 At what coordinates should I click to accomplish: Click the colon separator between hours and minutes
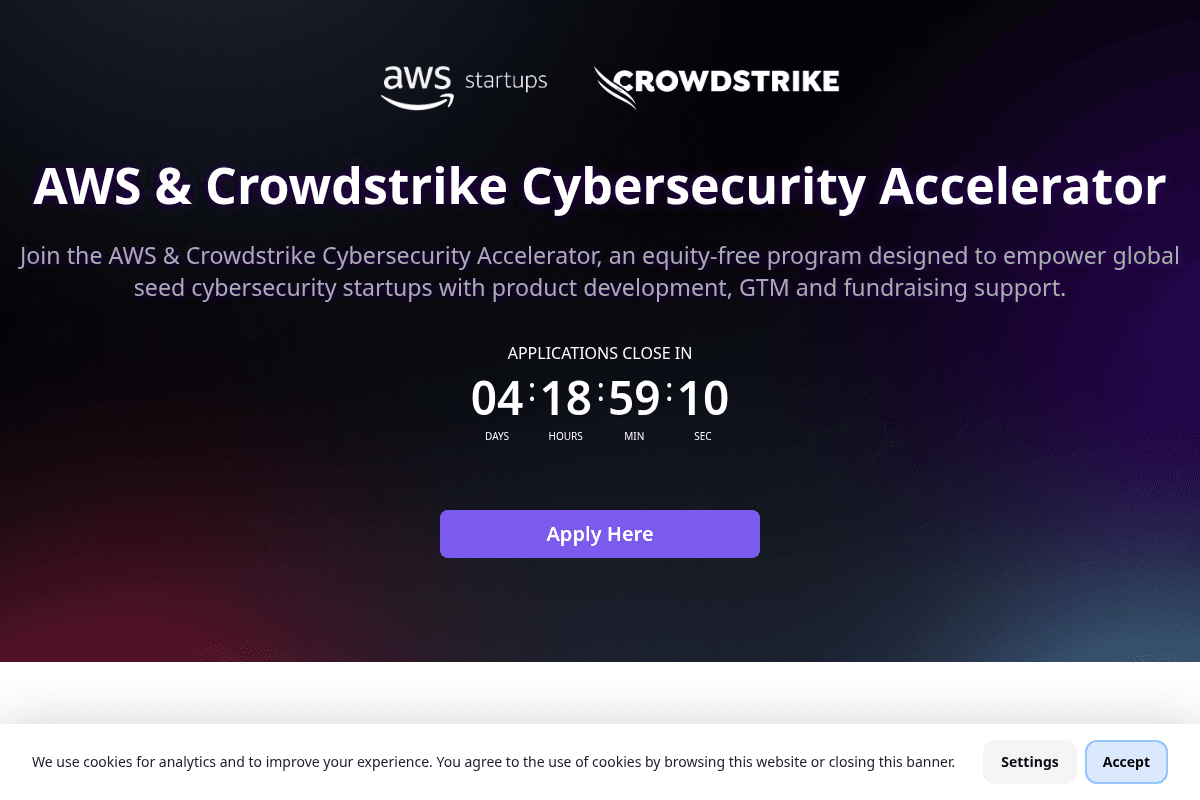pos(600,397)
